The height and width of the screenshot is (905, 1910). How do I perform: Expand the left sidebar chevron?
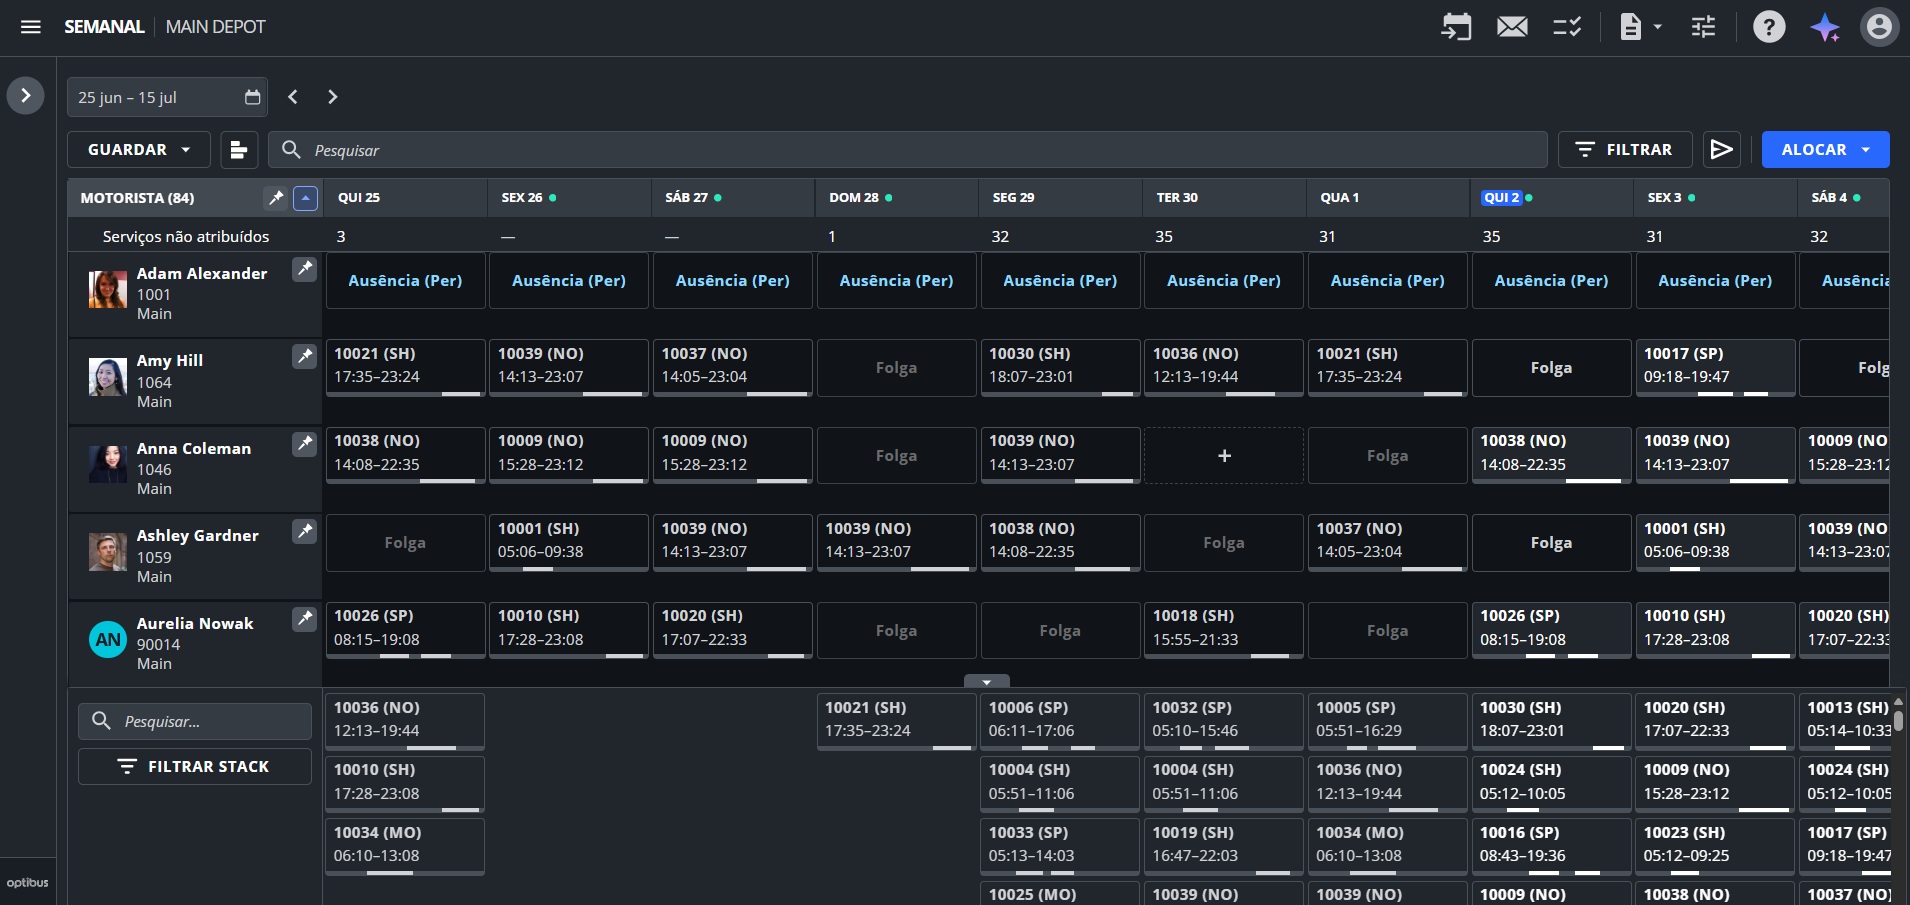(x=25, y=96)
